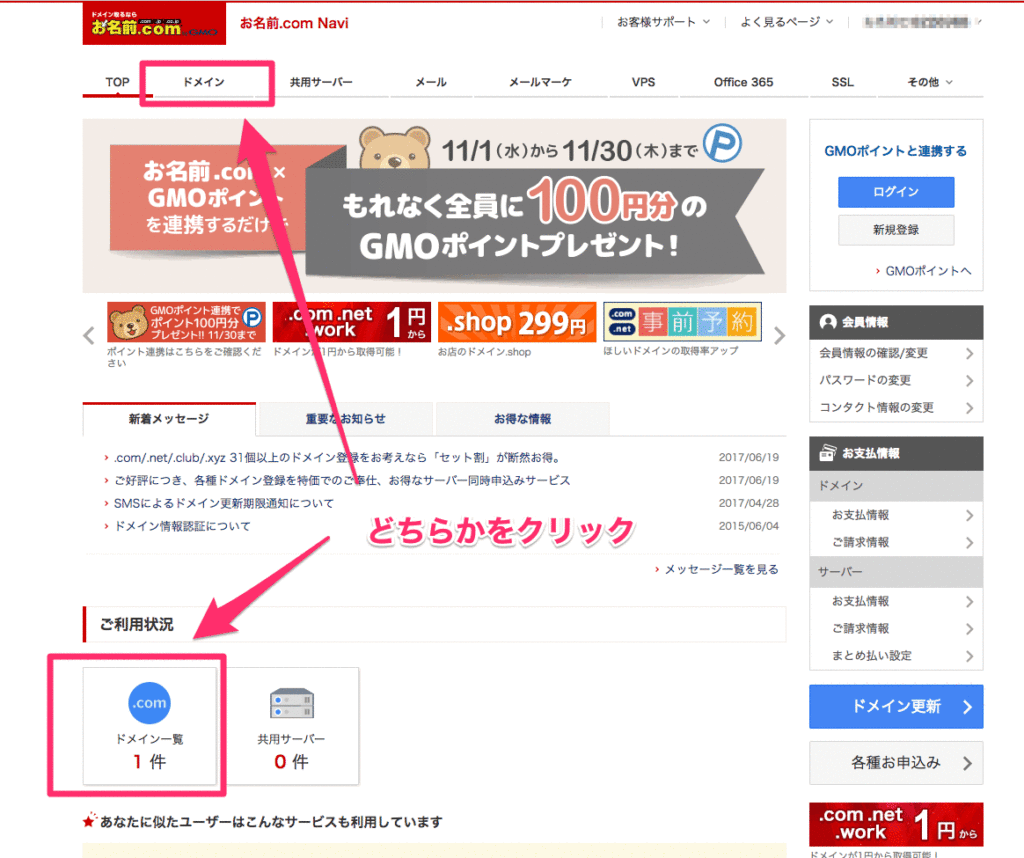Open the shared server rack icon
This screenshot has height=858, width=1024.
[x=292, y=703]
